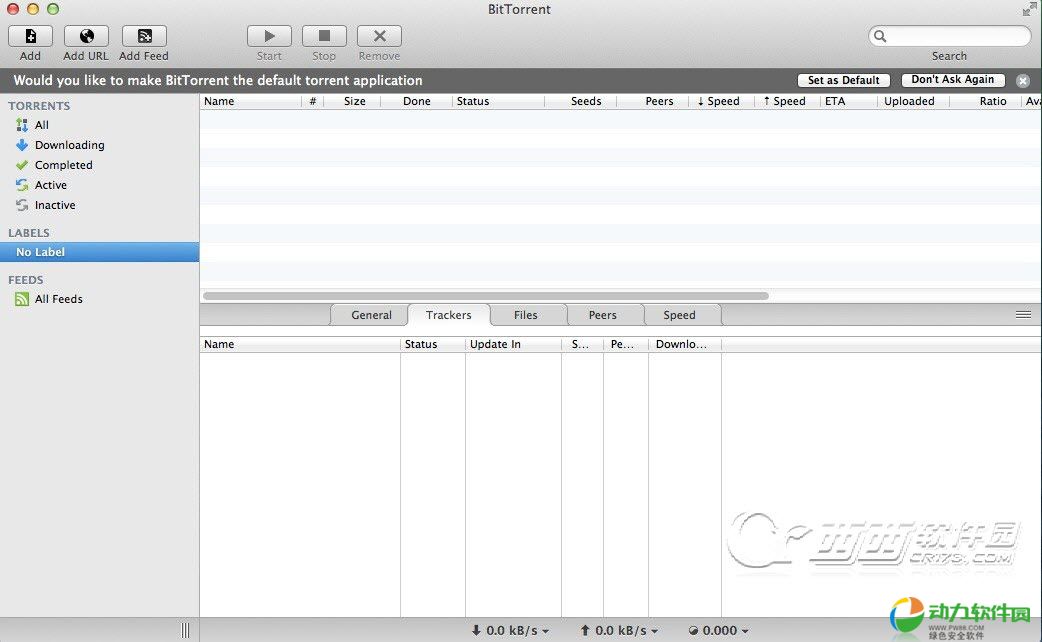The height and width of the screenshot is (642, 1042).
Task: Click the Set as Default button
Action: click(844, 80)
